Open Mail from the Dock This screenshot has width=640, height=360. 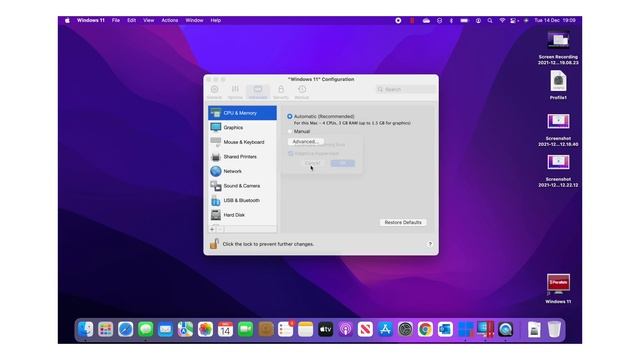tap(165, 329)
